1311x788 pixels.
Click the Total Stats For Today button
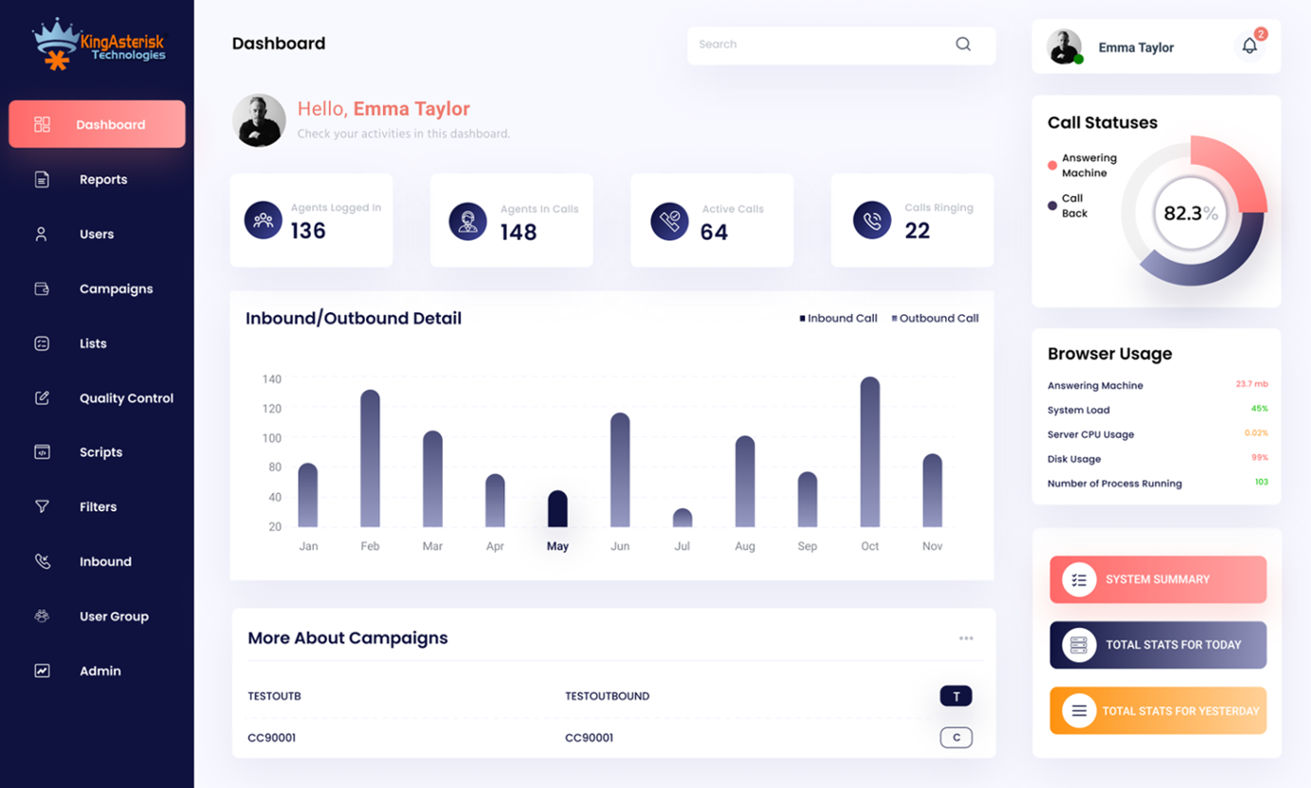coord(1157,645)
